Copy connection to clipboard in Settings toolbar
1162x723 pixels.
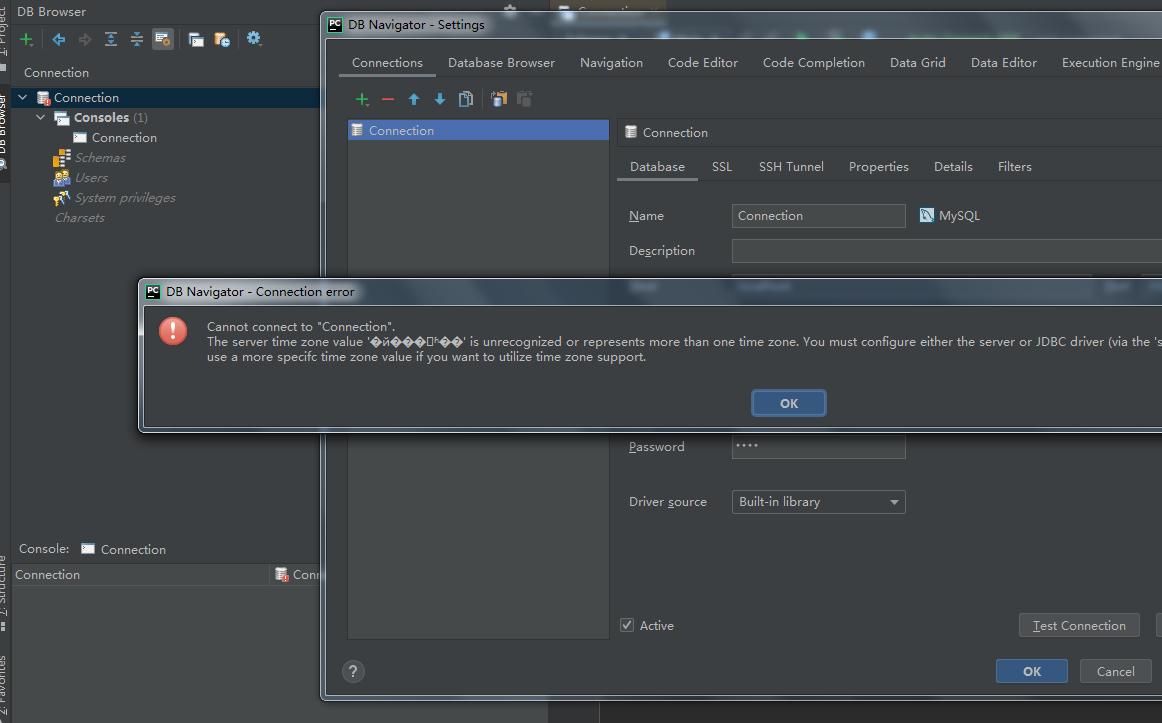[x=499, y=99]
